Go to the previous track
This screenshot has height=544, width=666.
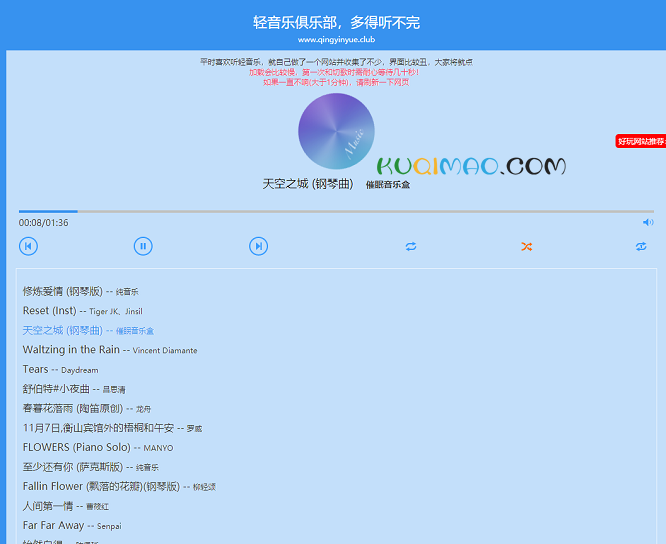point(28,246)
